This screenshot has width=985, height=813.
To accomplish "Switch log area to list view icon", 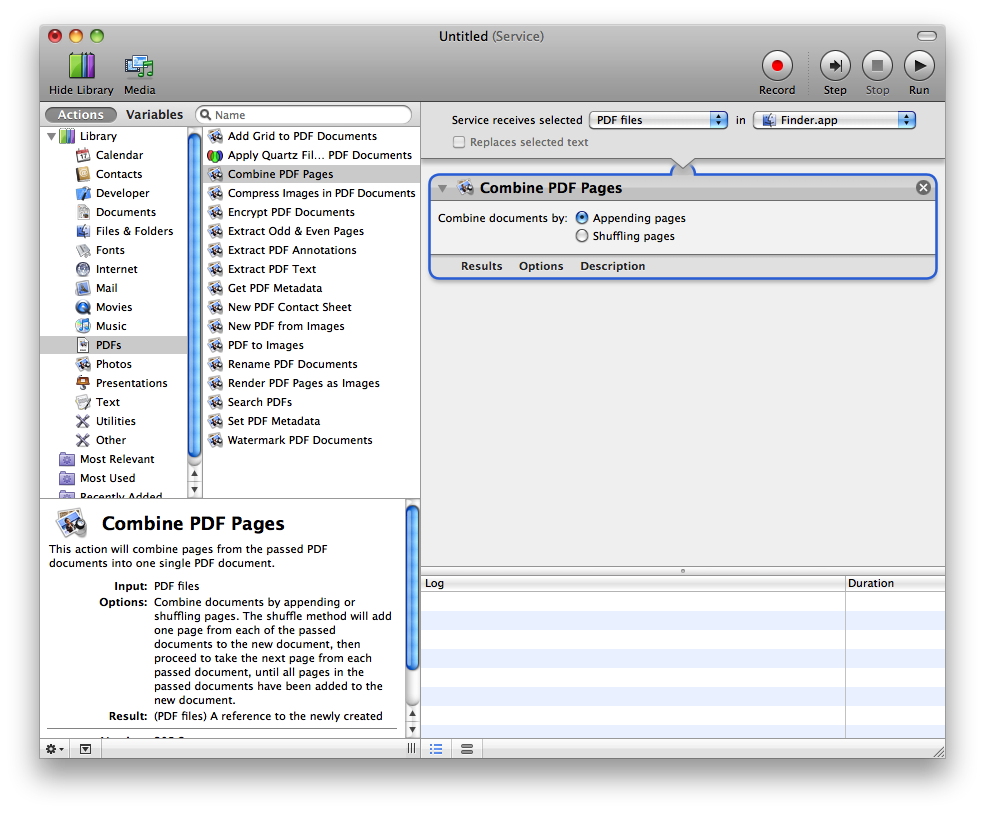I will click(436, 748).
